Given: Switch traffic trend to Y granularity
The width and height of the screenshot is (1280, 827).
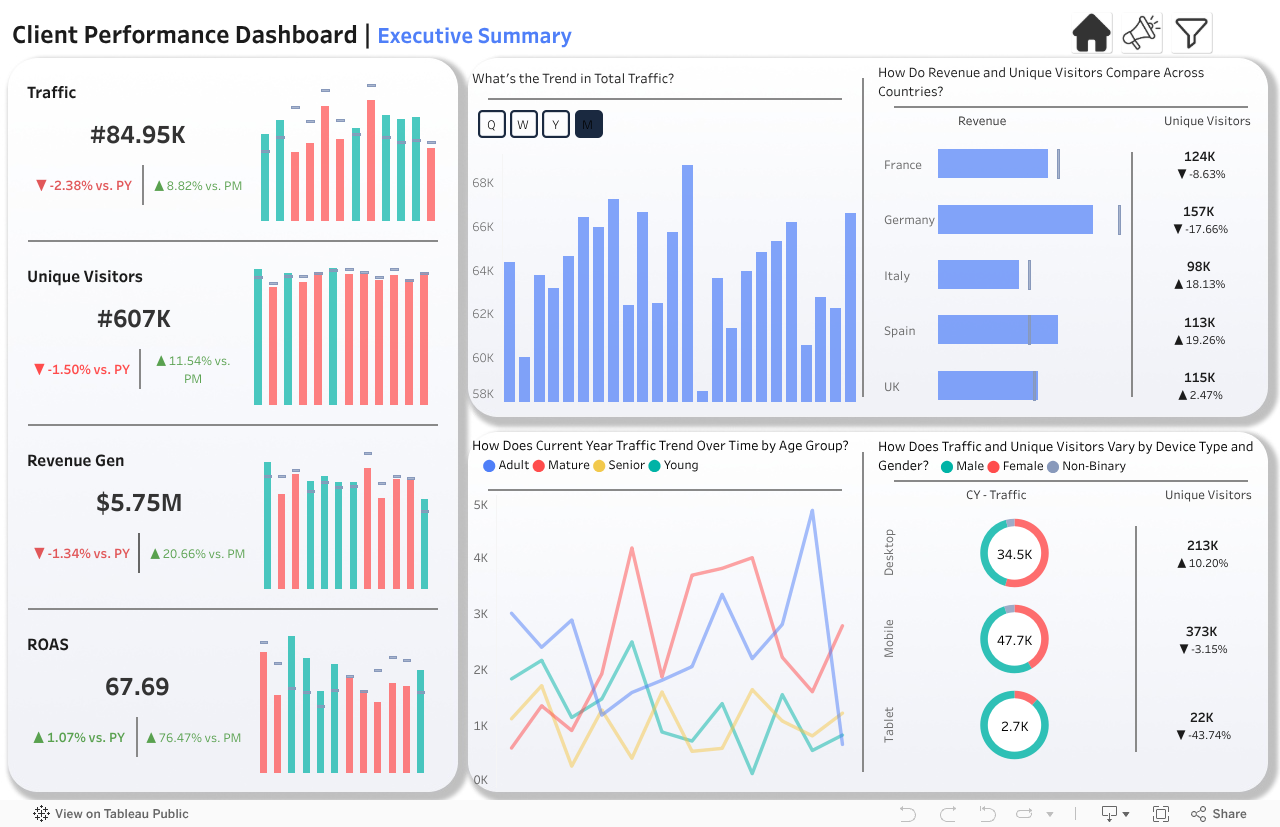Looking at the screenshot, I should [x=555, y=124].
